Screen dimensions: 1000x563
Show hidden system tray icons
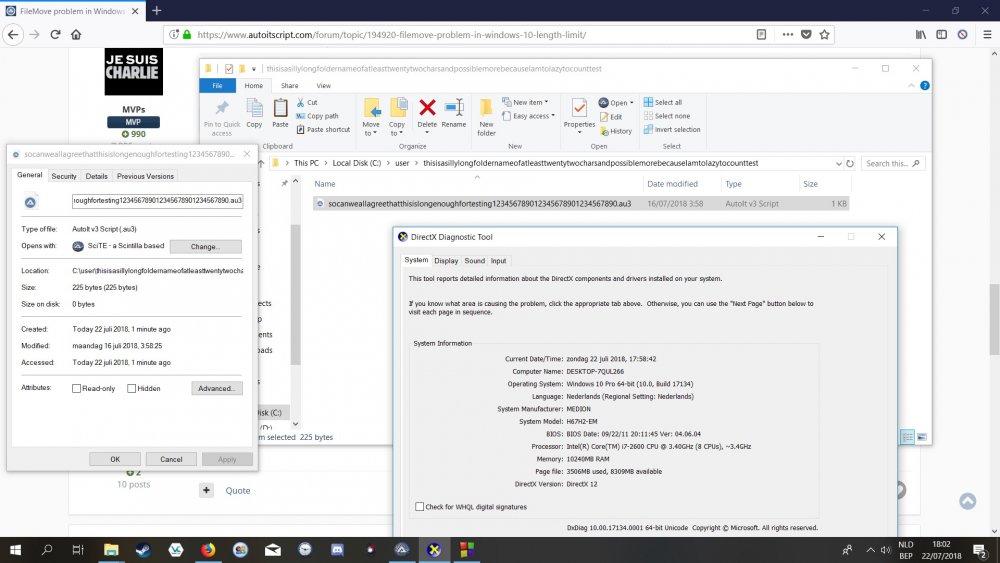[870, 550]
